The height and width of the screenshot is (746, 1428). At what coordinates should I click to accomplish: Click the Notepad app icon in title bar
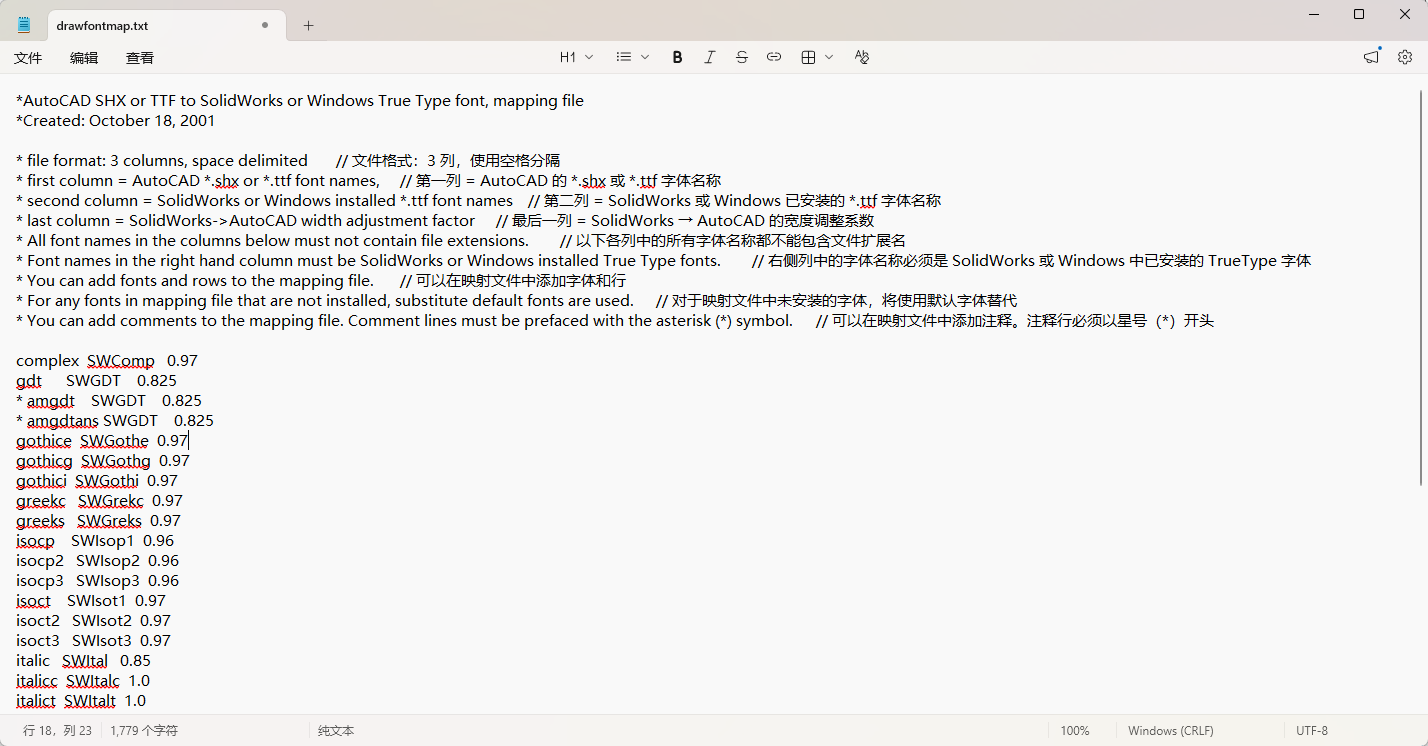24,25
